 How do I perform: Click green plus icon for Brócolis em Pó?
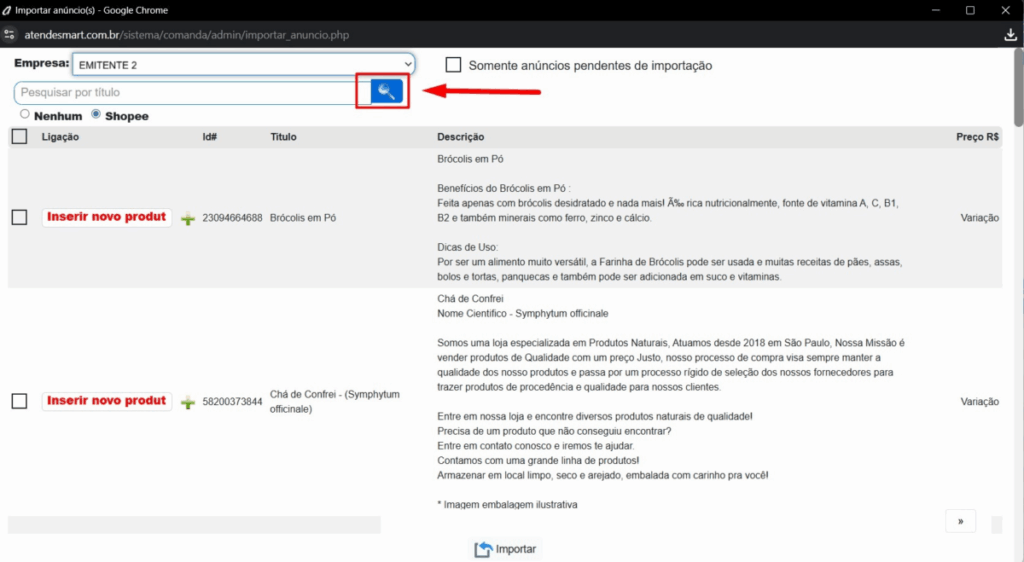[x=187, y=219]
